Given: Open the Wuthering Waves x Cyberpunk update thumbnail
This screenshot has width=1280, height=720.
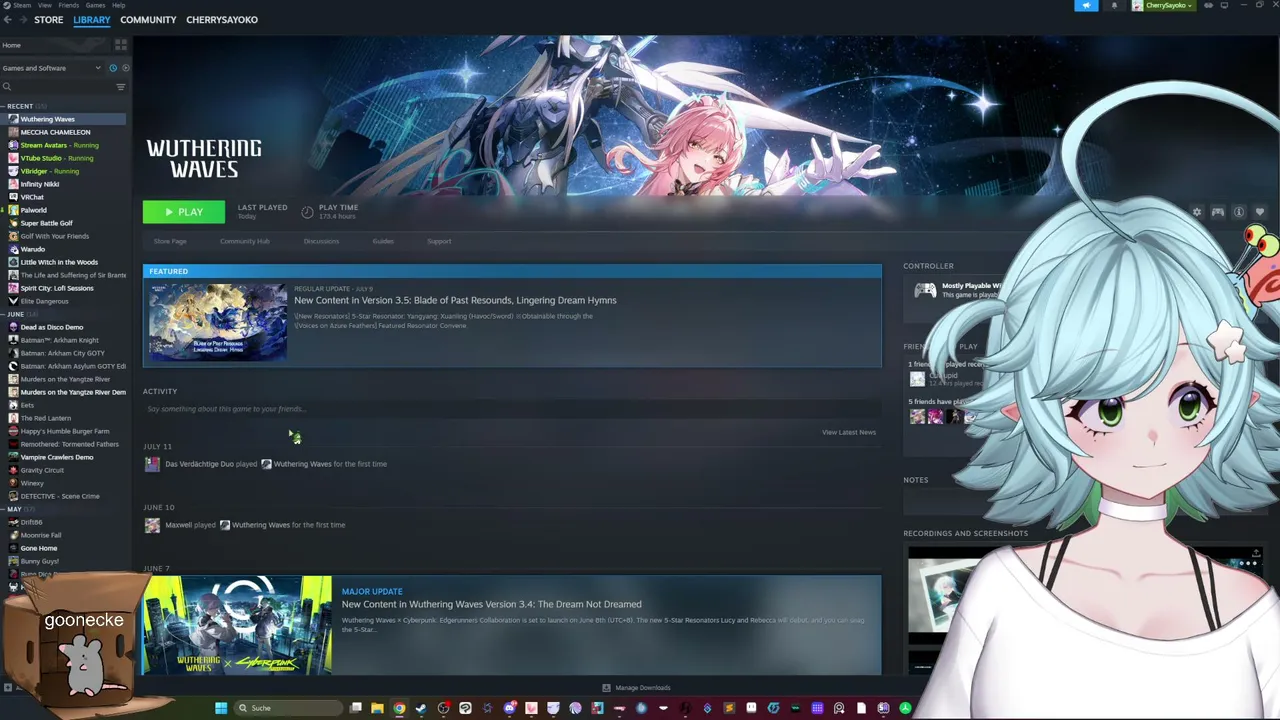Looking at the screenshot, I should 237,626.
